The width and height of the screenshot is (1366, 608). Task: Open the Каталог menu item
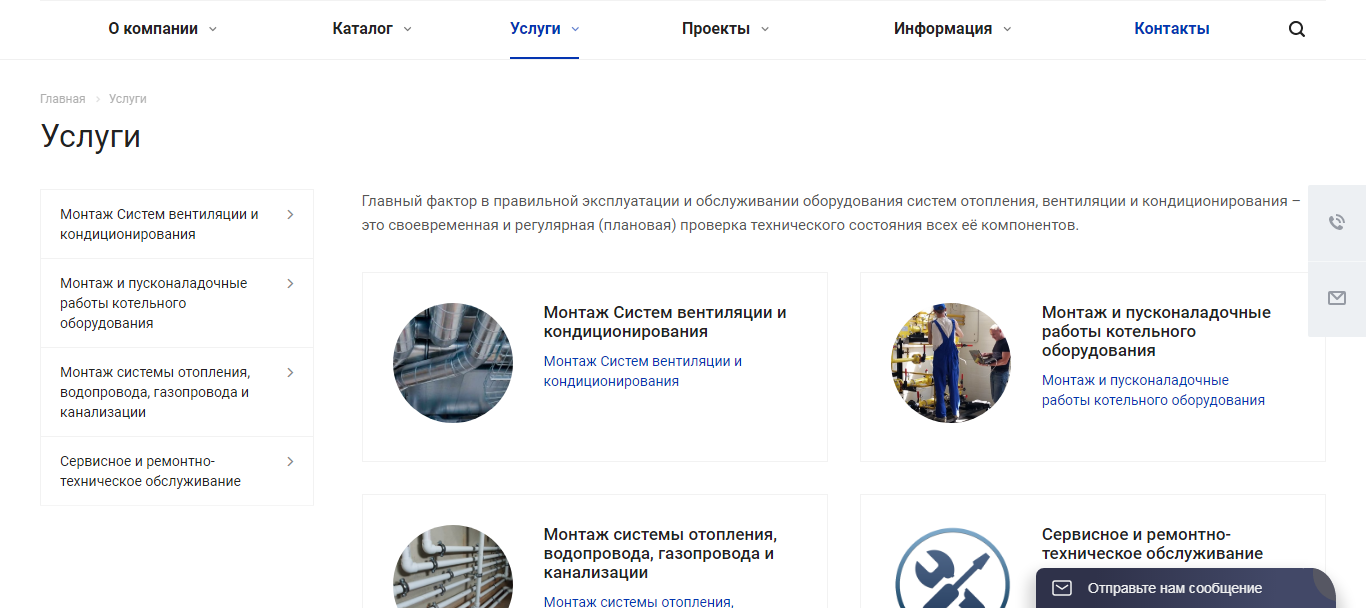pos(363,29)
